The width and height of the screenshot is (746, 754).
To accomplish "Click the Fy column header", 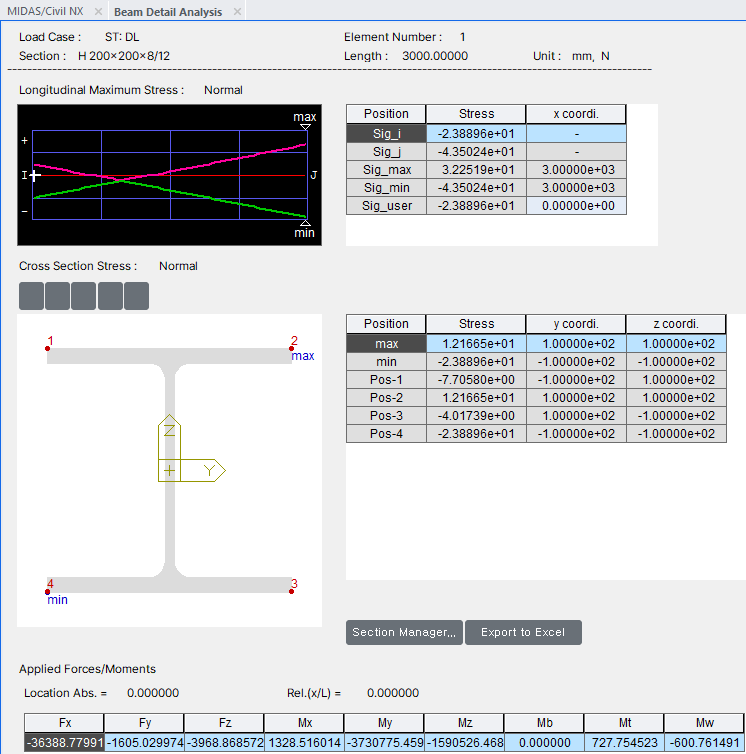I will click(x=144, y=723).
